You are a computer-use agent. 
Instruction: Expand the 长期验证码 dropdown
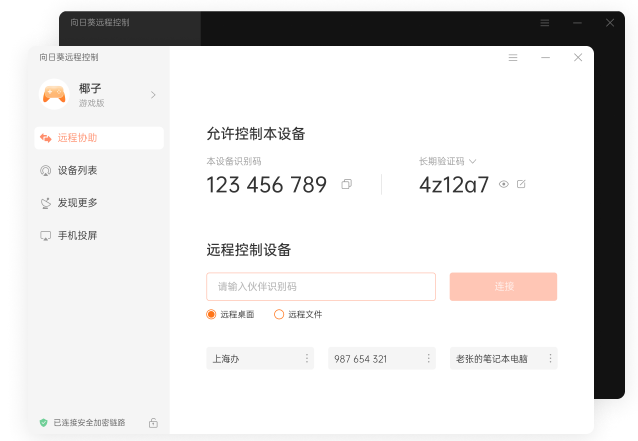click(x=472, y=162)
